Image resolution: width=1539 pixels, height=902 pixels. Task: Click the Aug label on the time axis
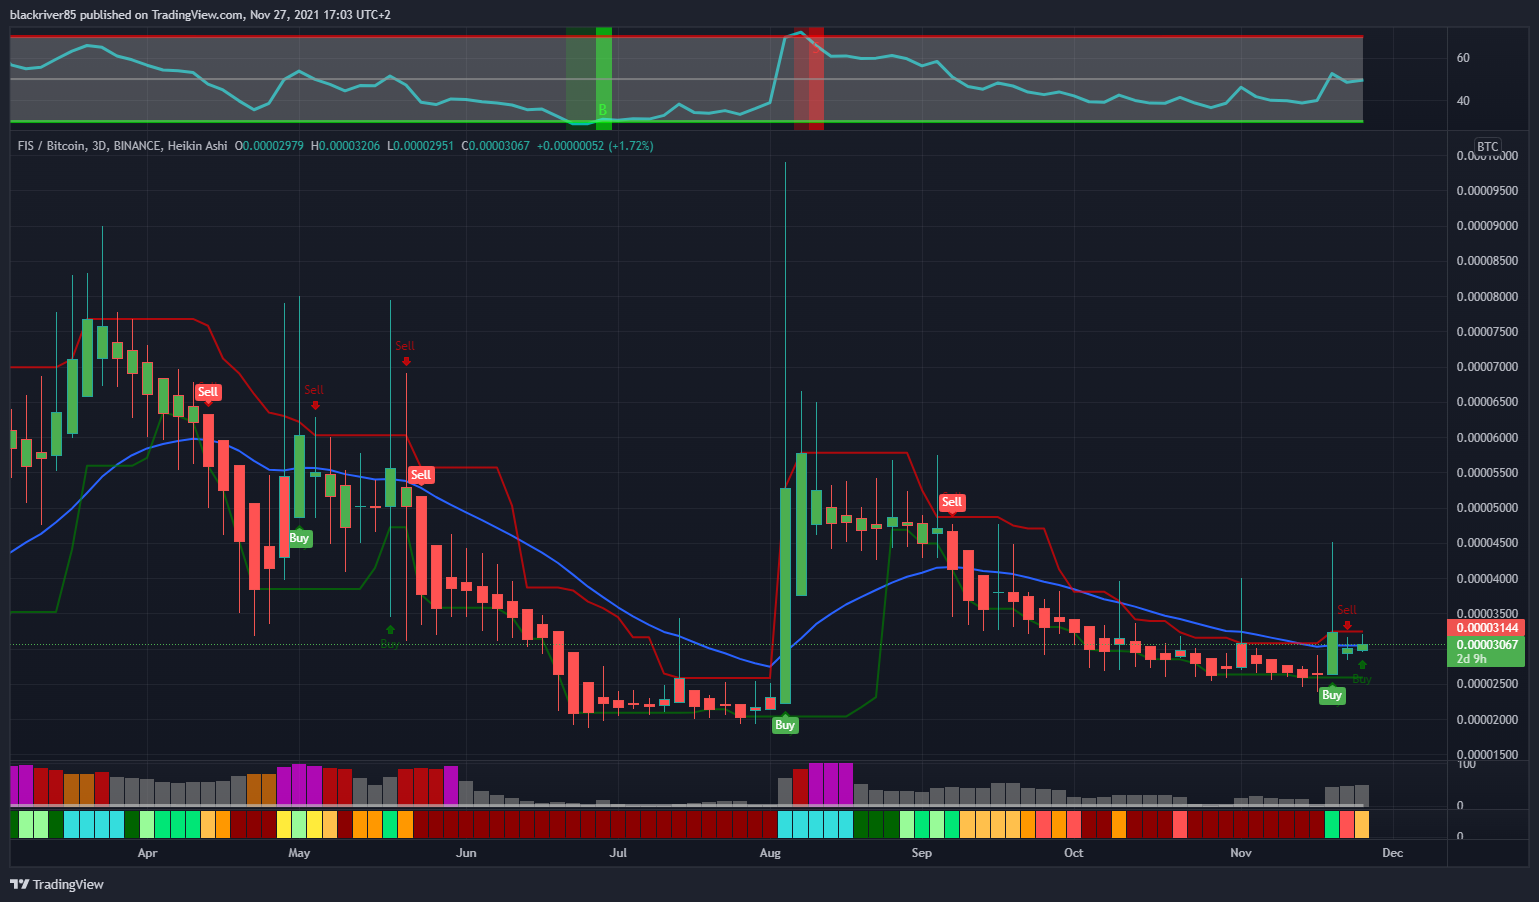pos(770,853)
